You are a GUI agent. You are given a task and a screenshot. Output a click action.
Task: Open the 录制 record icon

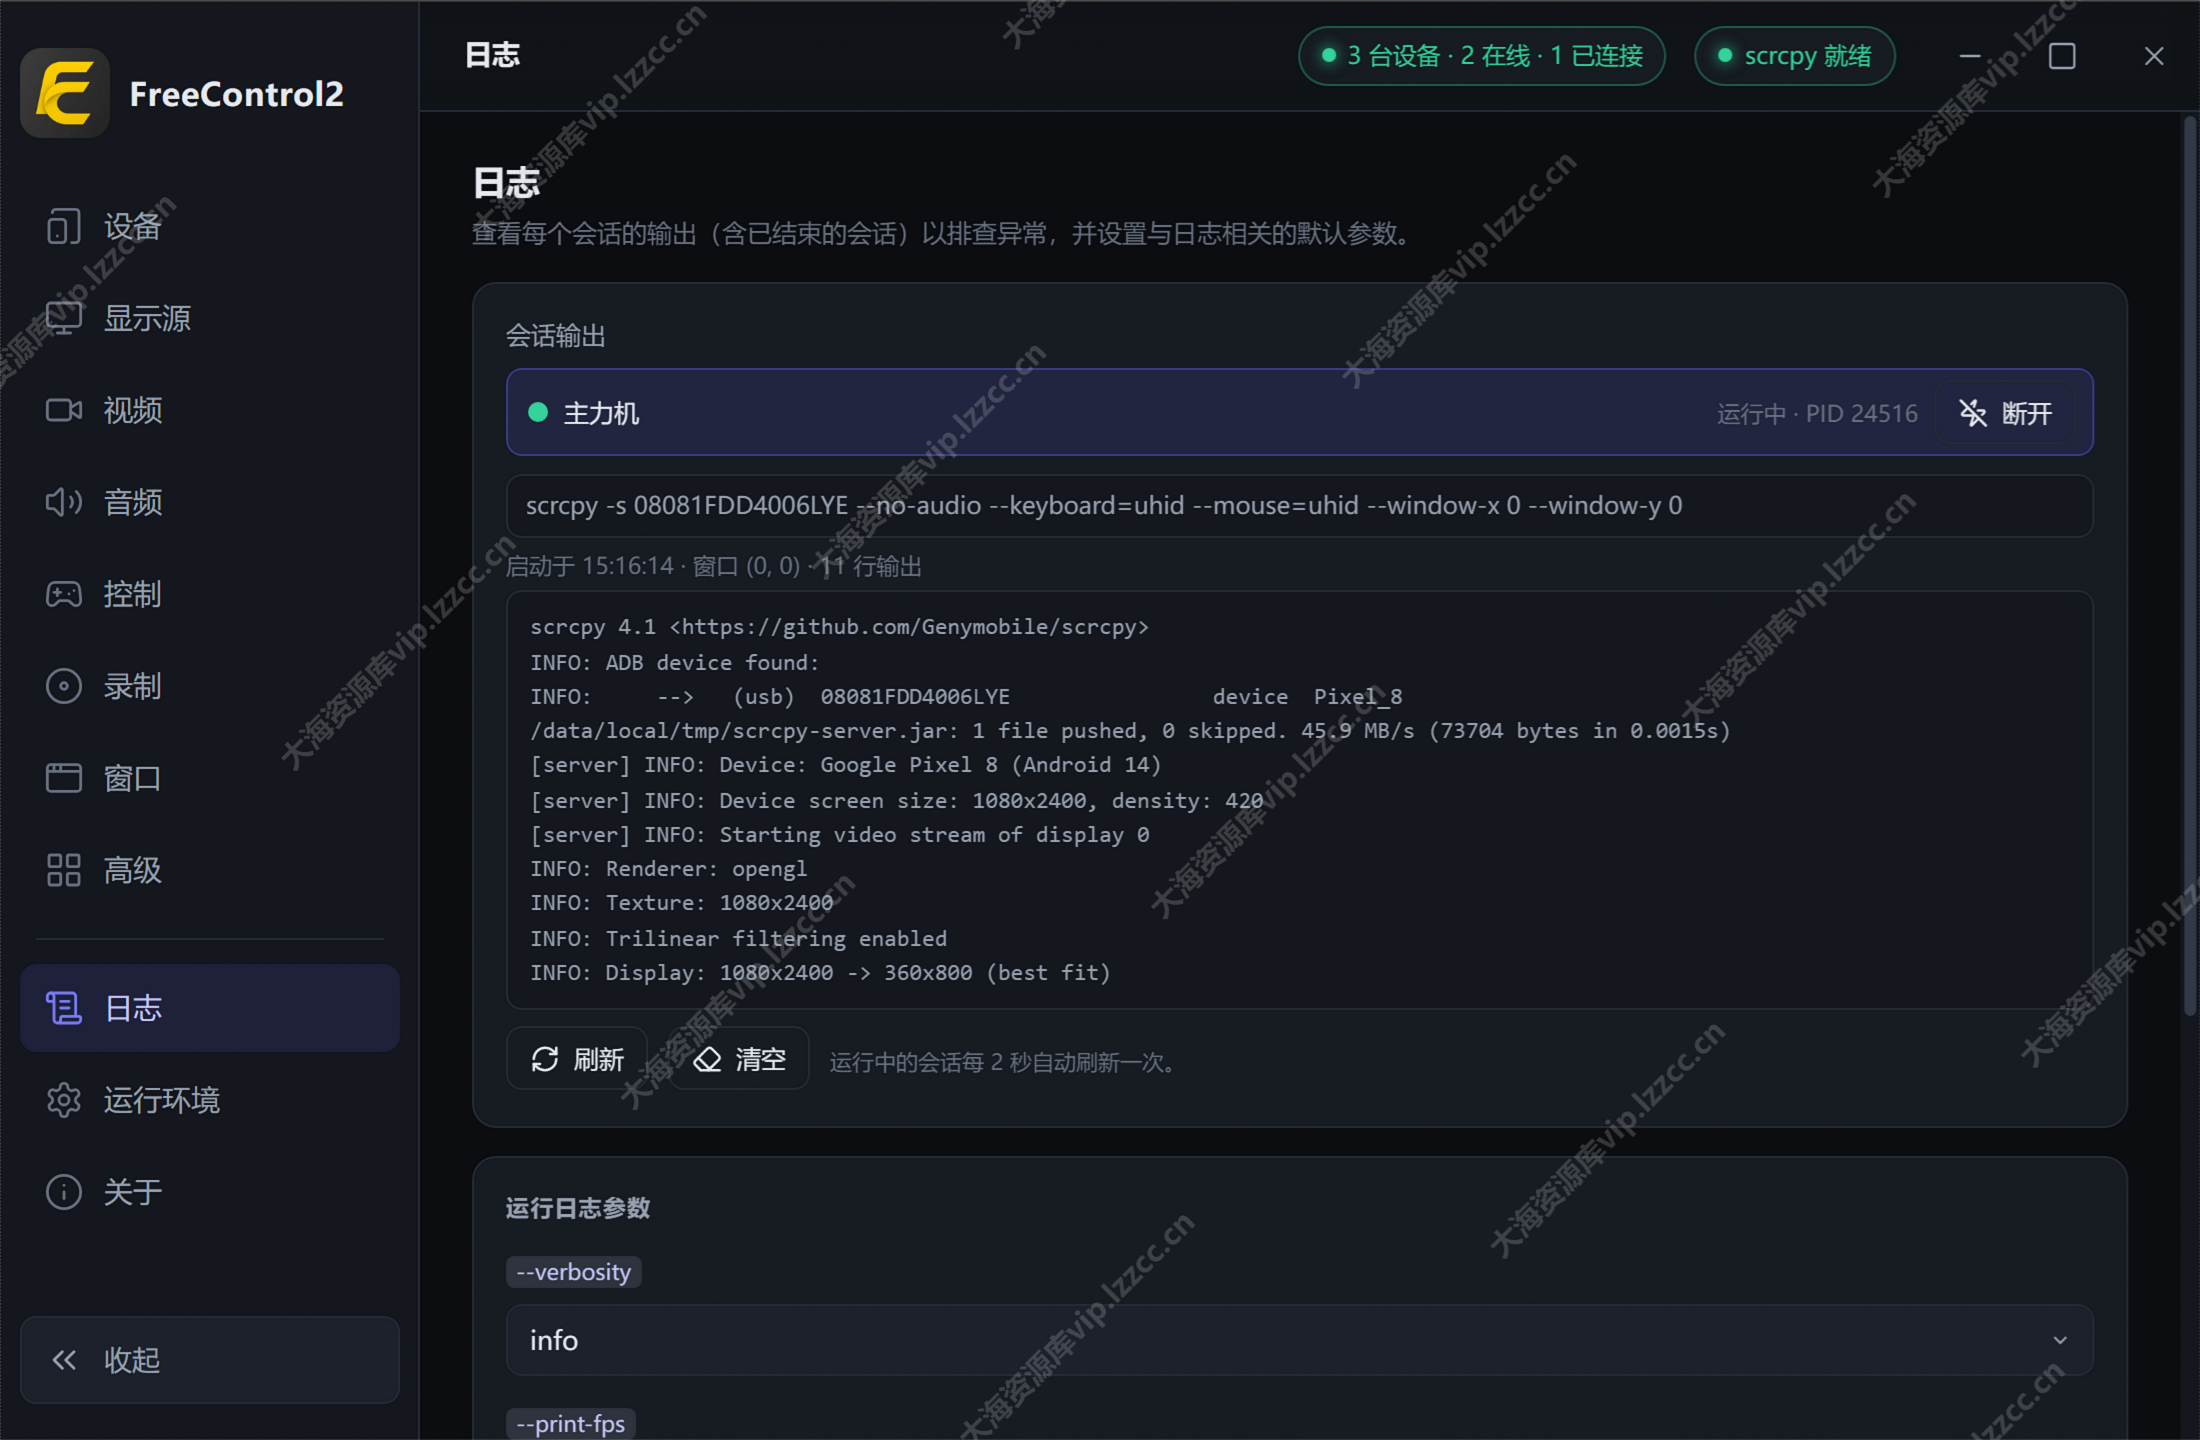point(63,687)
